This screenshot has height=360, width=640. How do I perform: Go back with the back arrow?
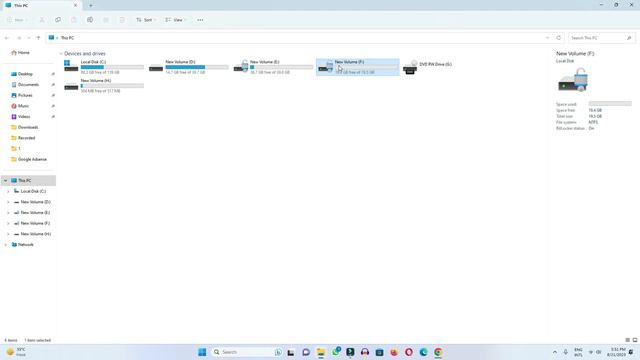point(7,38)
